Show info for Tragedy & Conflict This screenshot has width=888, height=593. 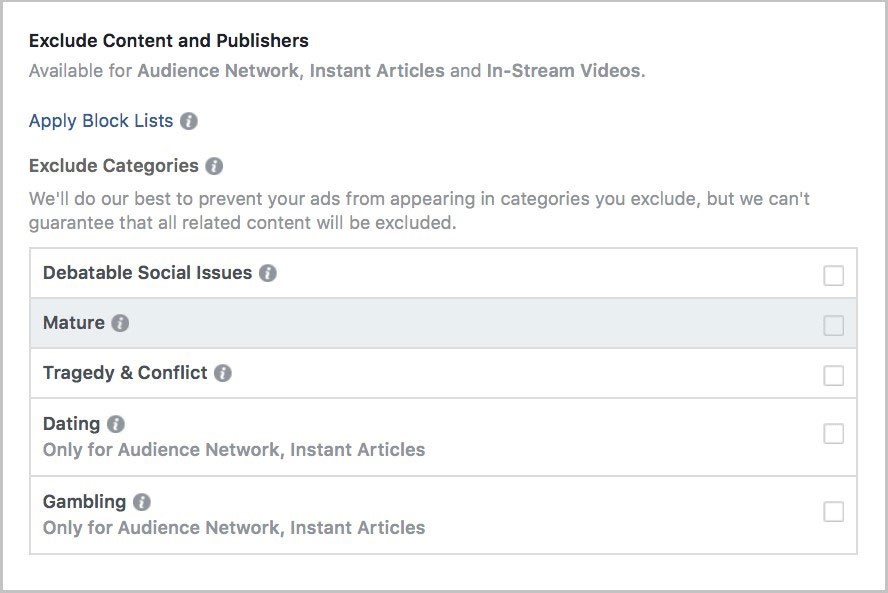(223, 373)
